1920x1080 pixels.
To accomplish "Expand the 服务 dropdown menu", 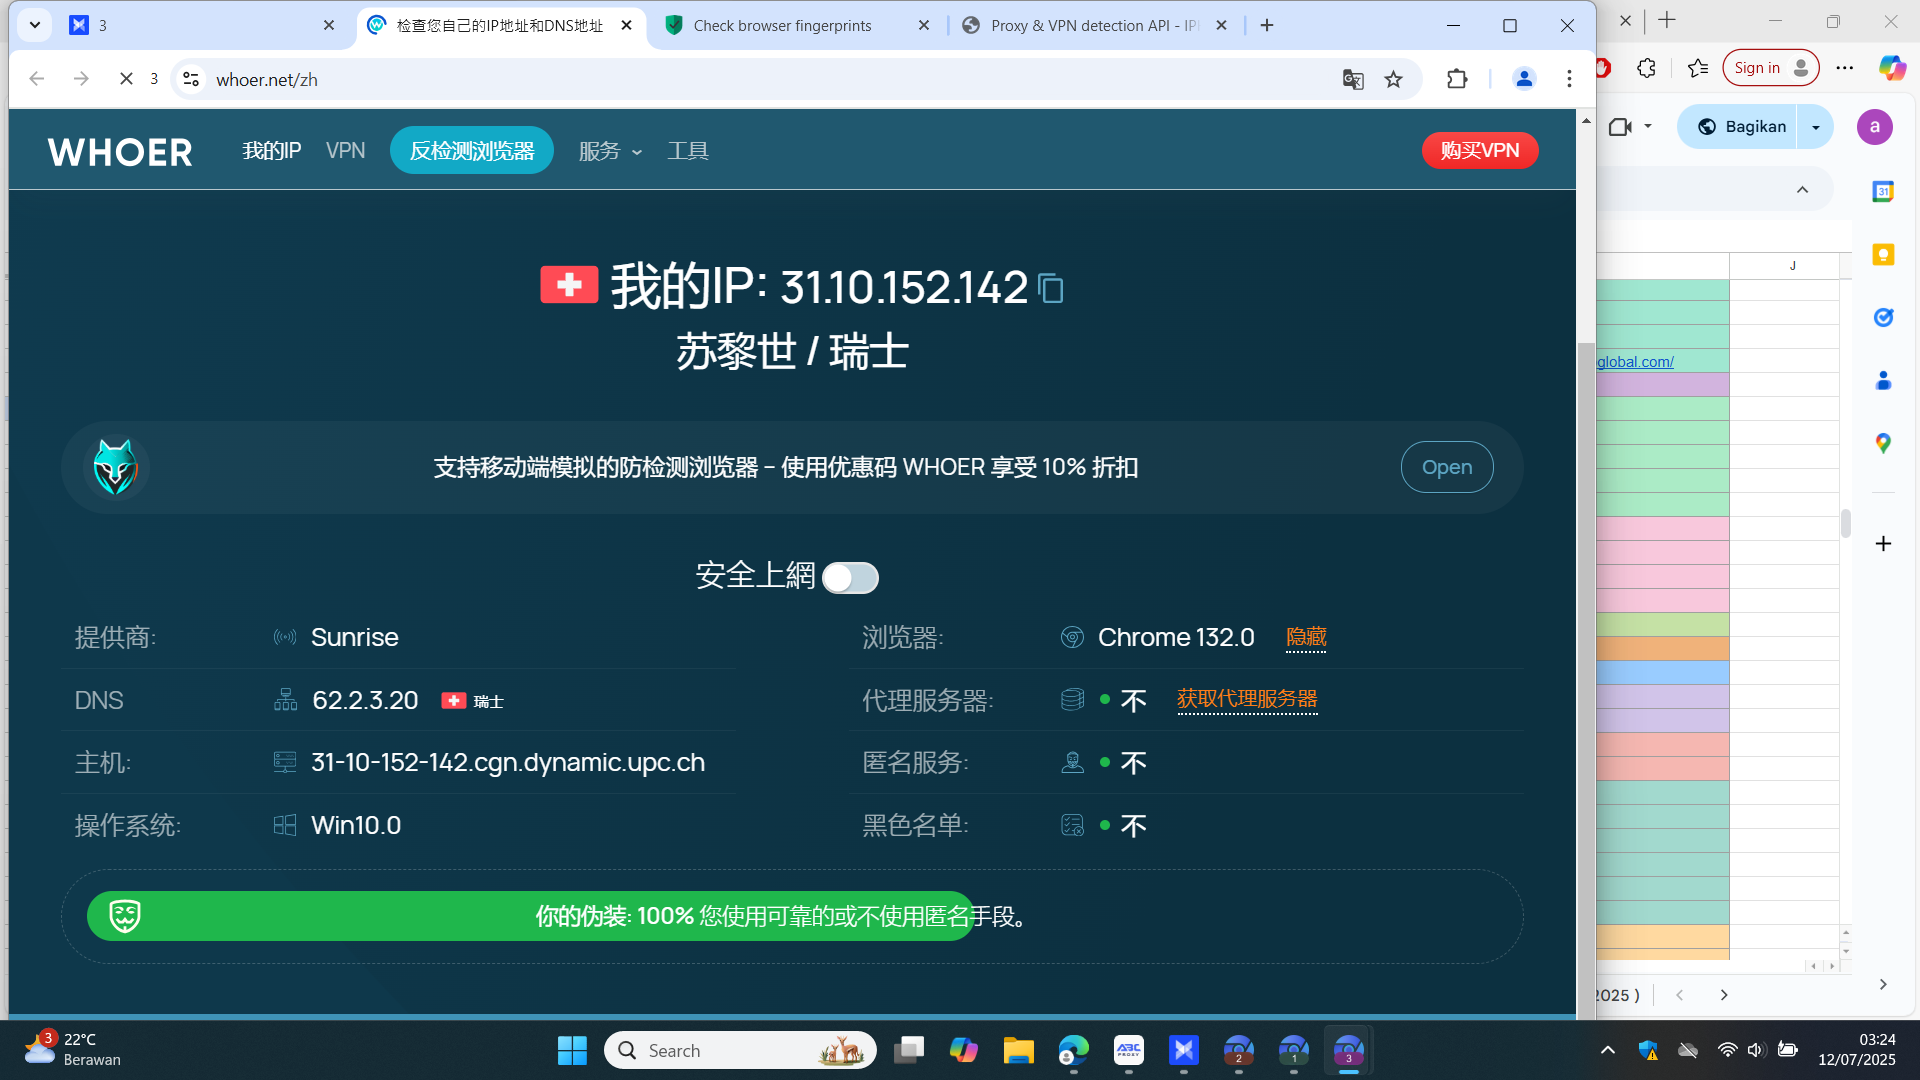I will coord(610,151).
